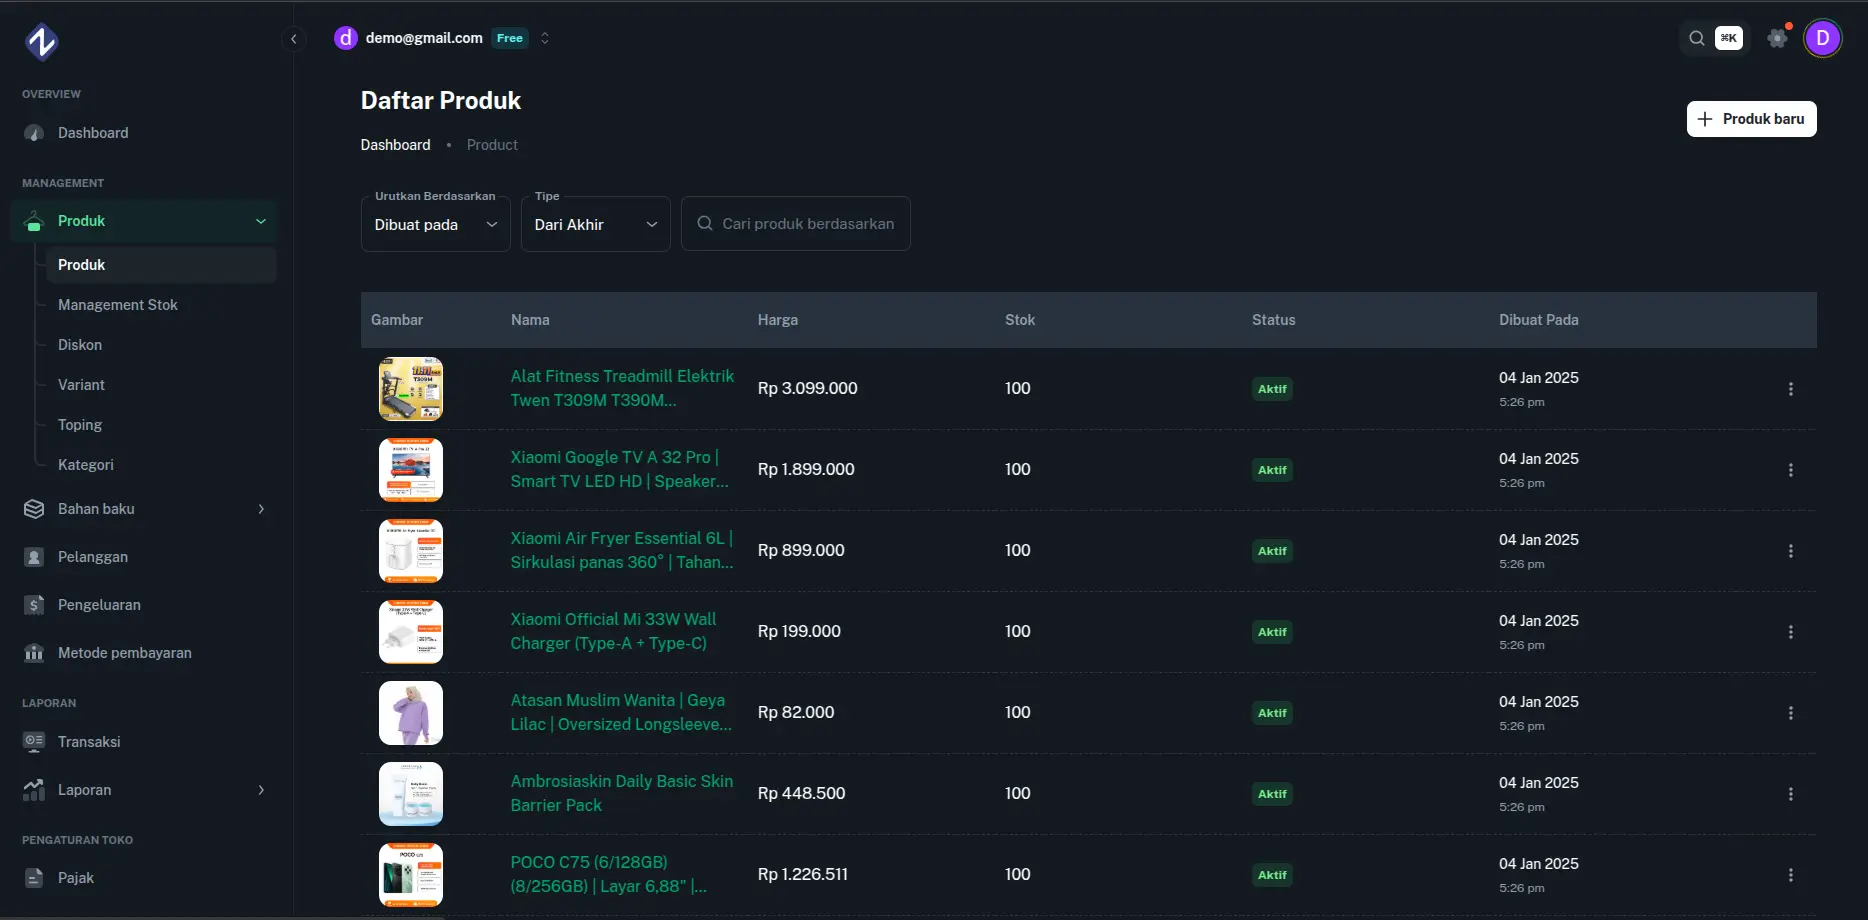Open the Urutkan Berdasarkan dropdown
1868x920 pixels.
435,225
